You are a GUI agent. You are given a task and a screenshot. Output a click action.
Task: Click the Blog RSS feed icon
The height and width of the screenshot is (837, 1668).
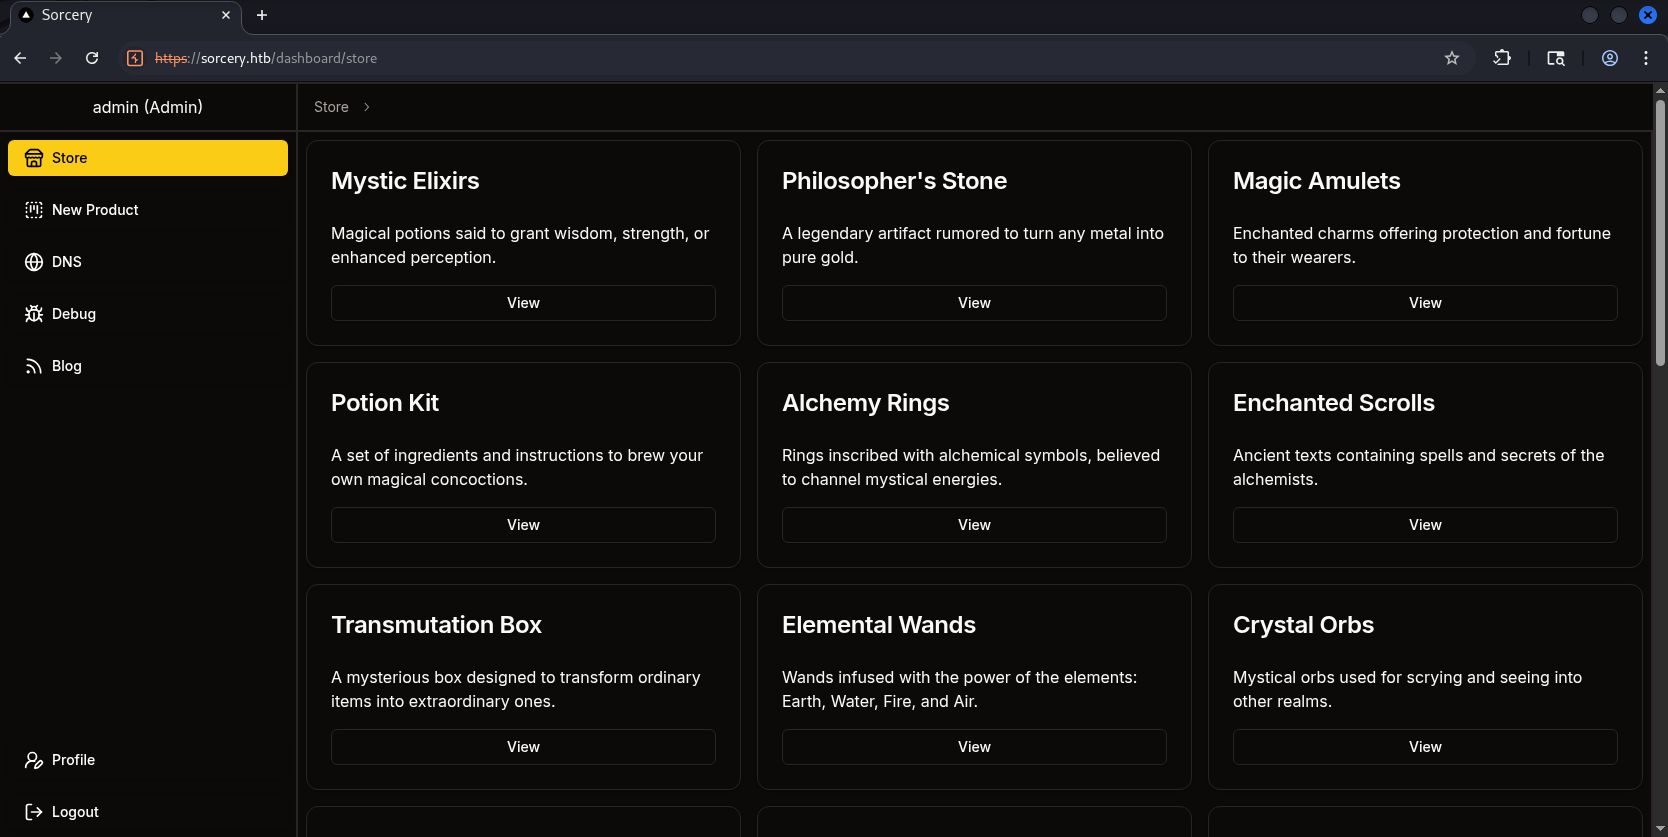pyautogui.click(x=34, y=366)
